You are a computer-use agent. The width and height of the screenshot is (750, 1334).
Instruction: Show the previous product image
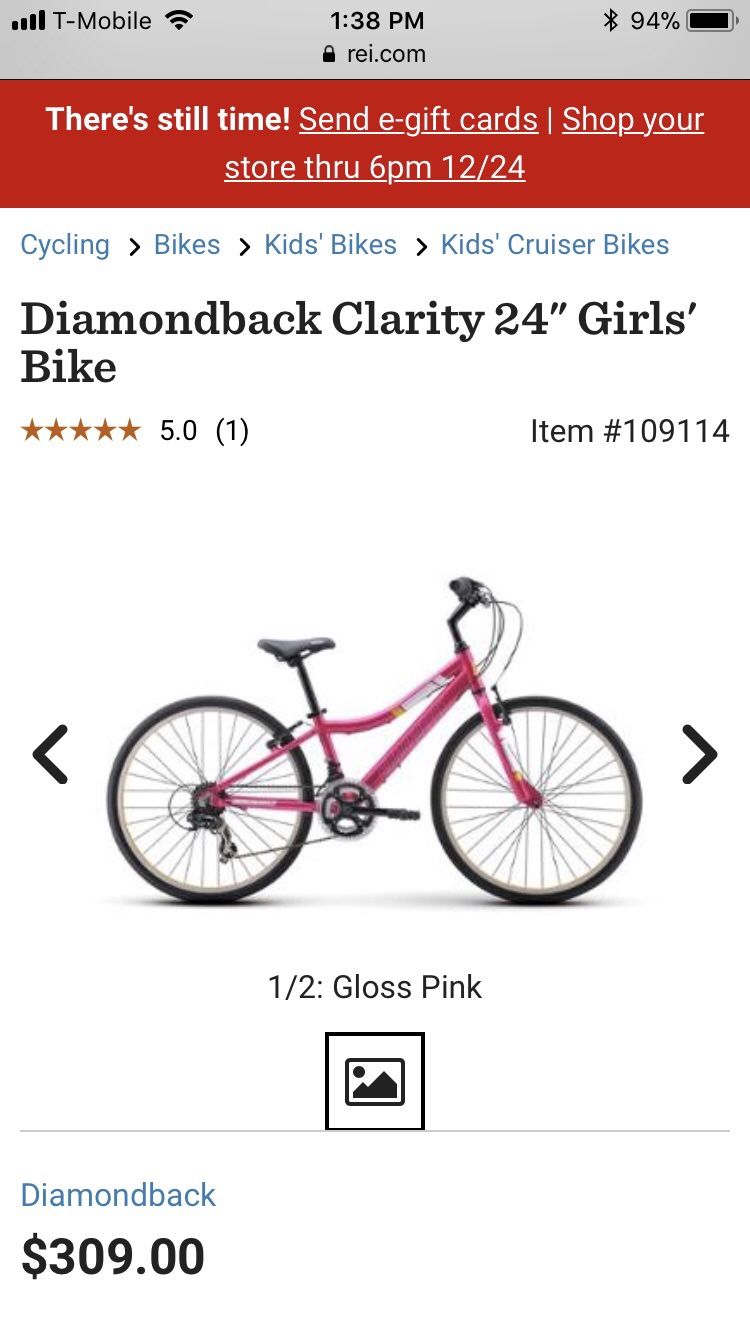click(50, 754)
